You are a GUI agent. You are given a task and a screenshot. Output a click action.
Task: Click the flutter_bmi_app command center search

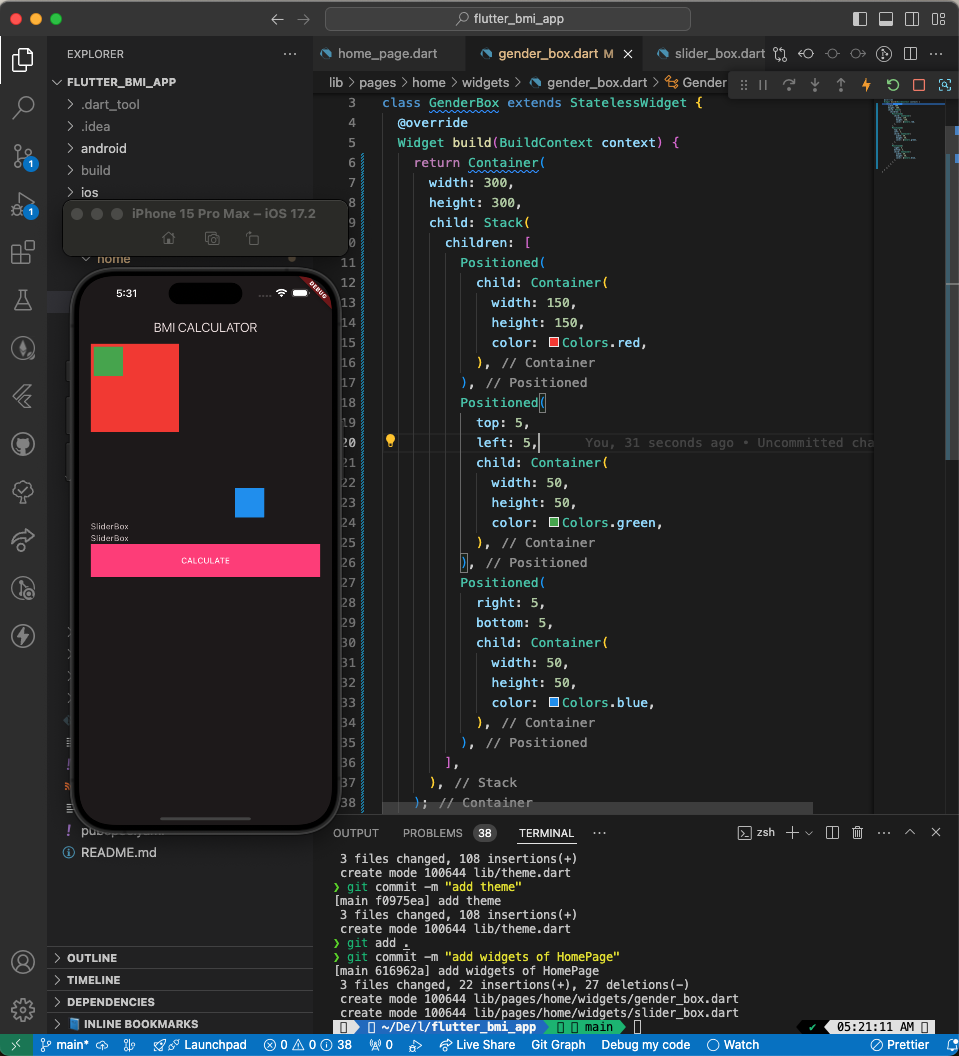pyautogui.click(x=508, y=19)
